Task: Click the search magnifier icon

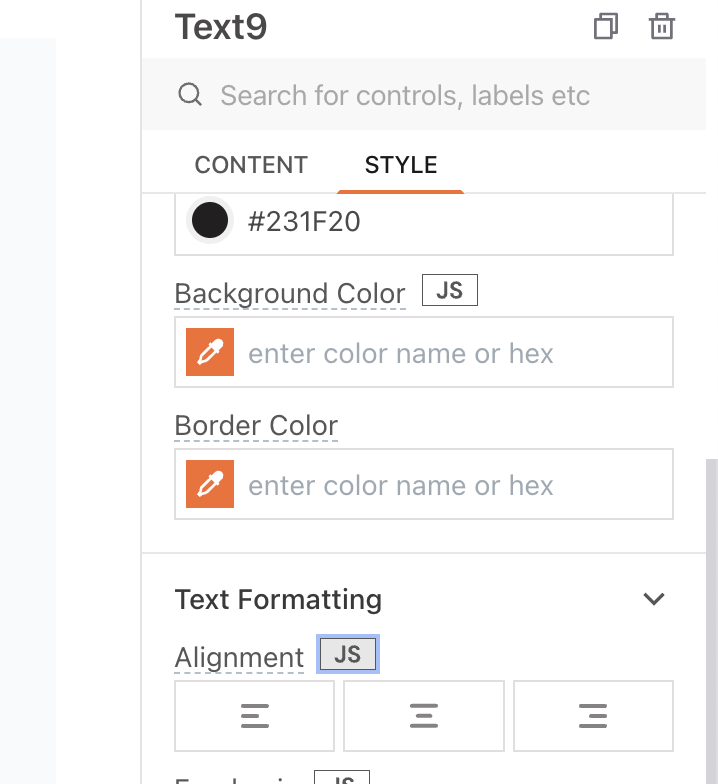Action: pyautogui.click(x=189, y=95)
